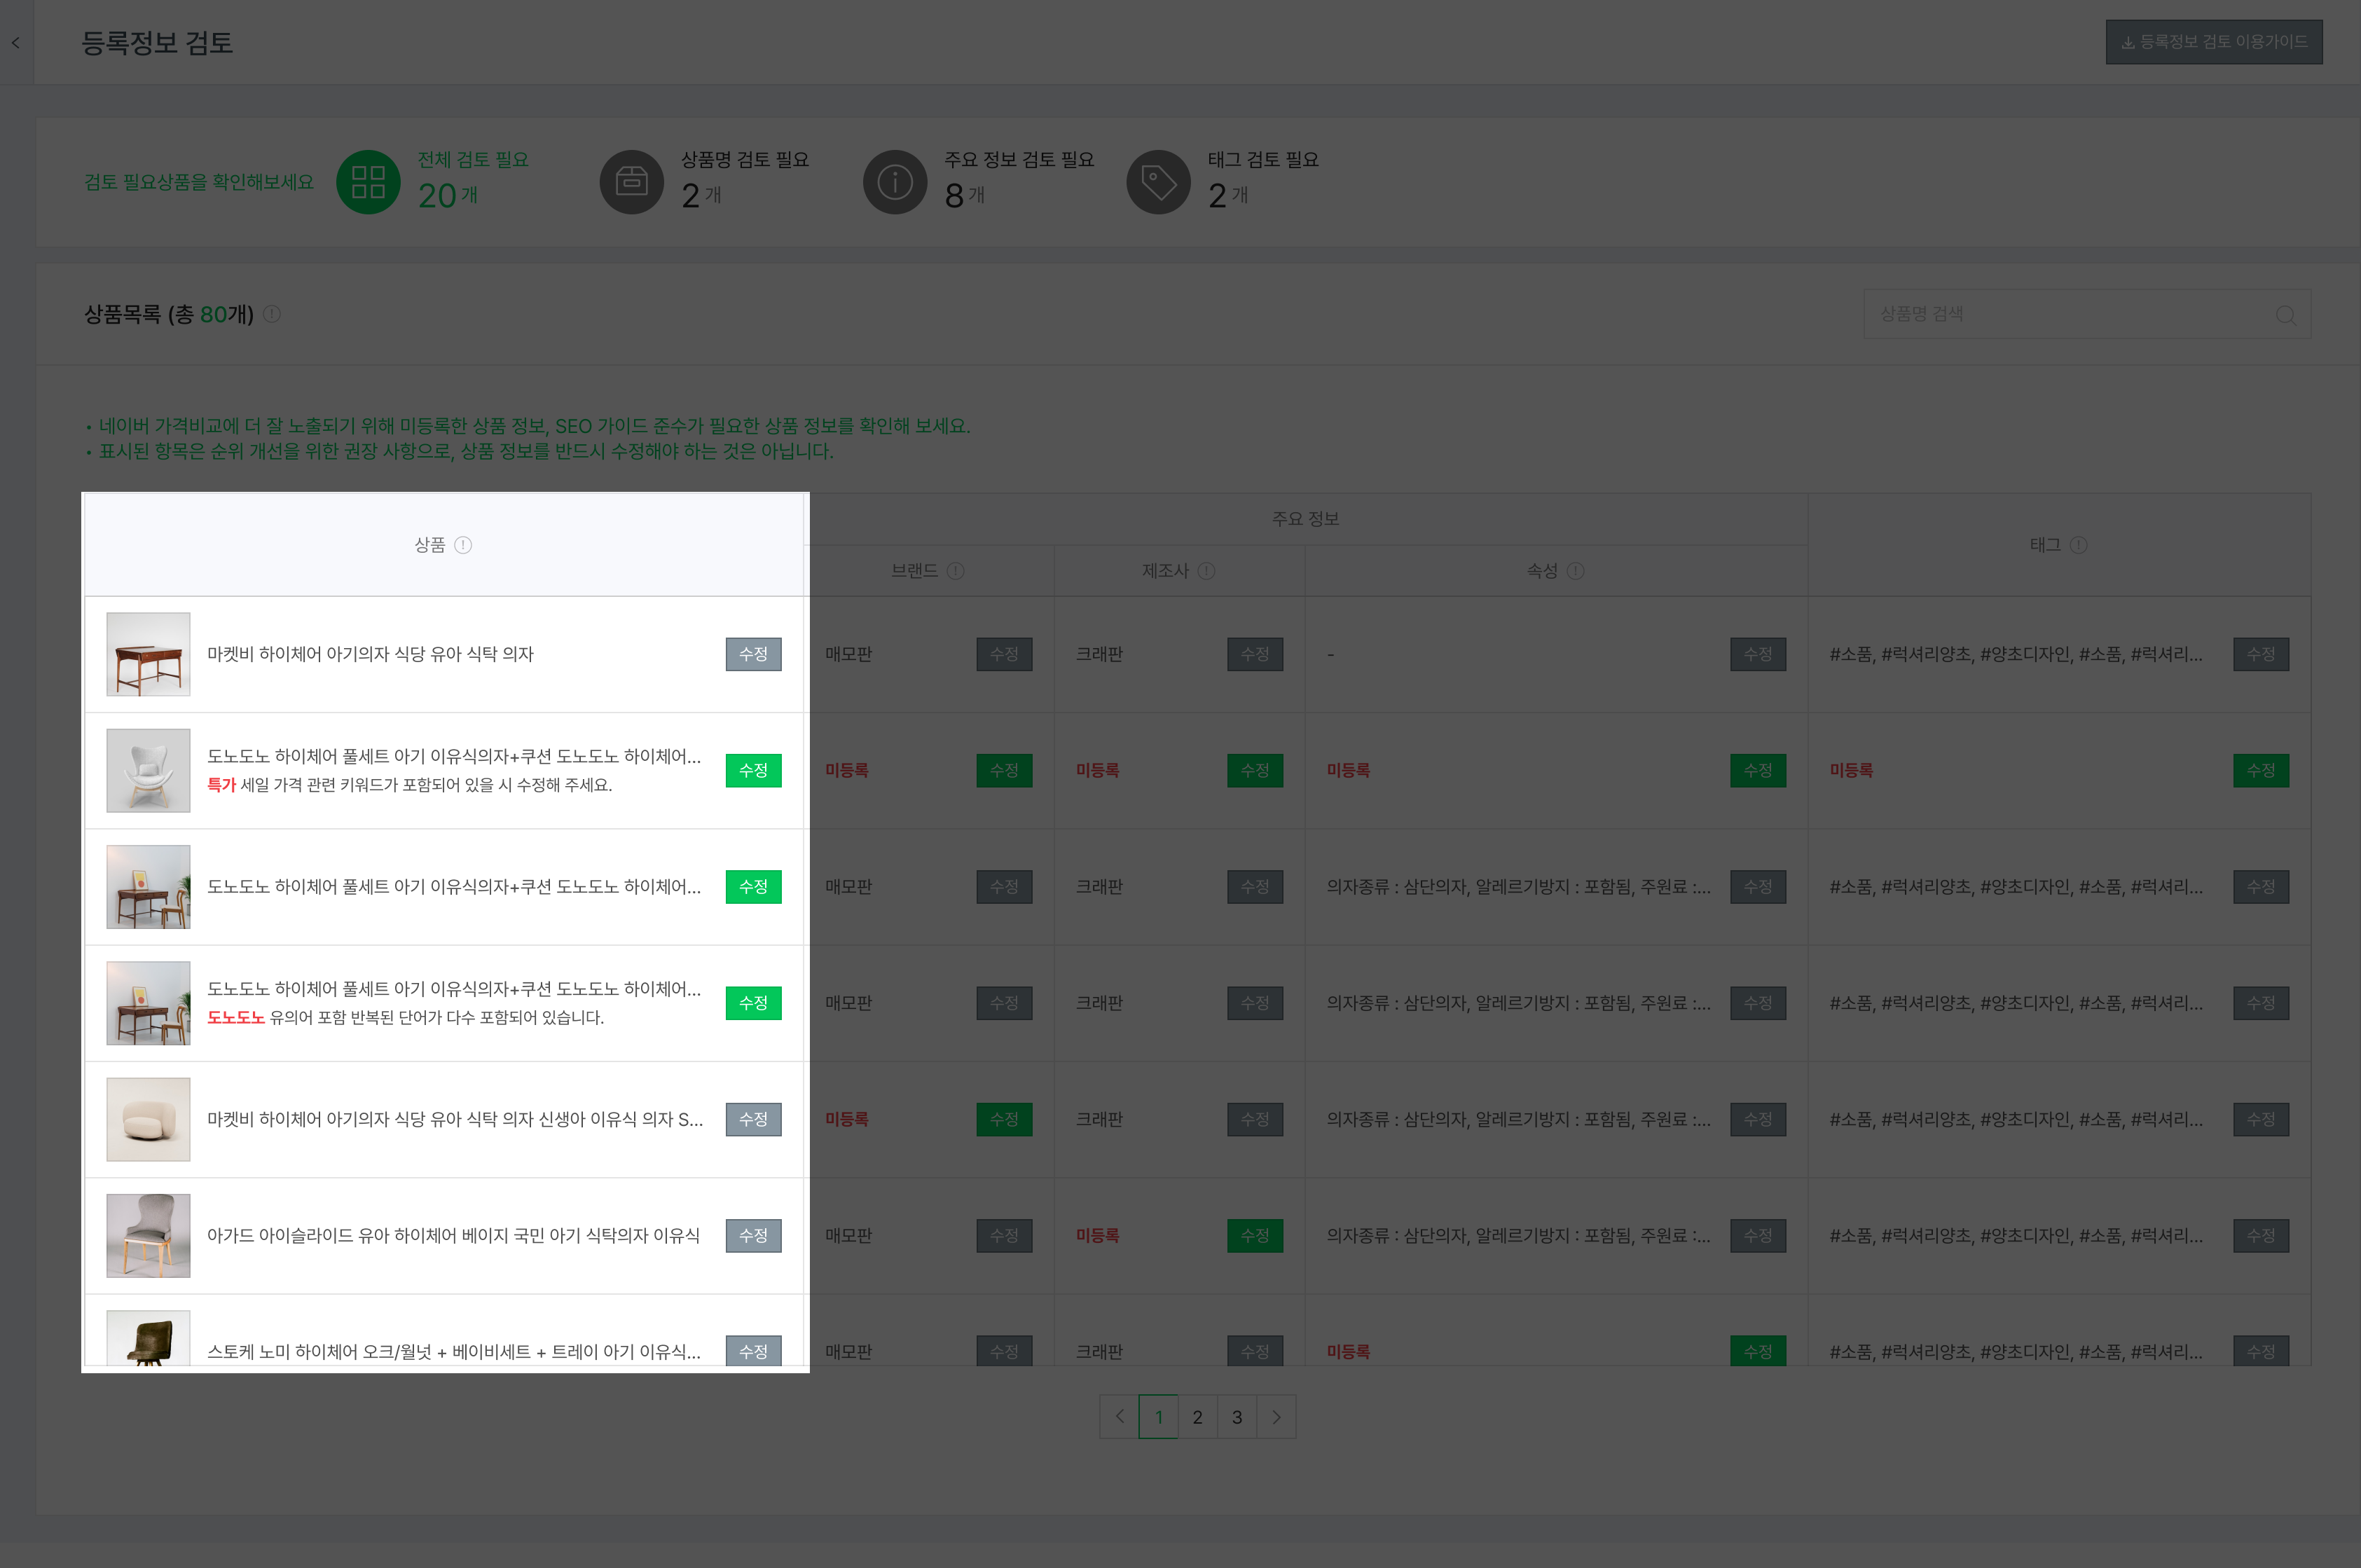
Task: Click red 미등록 manufacturer in 아가드 row
Action: pyautogui.click(x=1097, y=1235)
